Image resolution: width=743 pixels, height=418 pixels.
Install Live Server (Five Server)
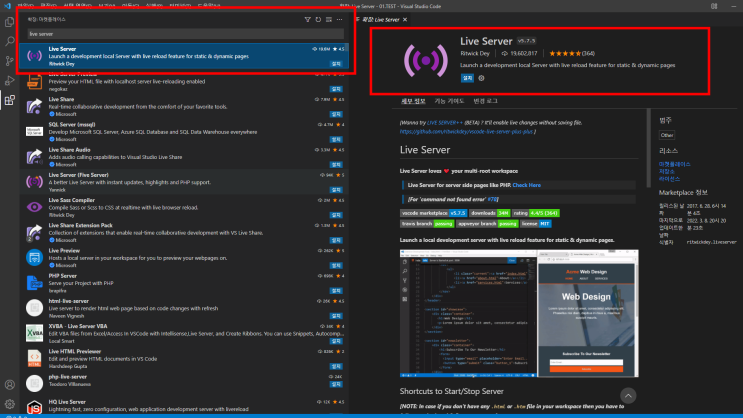pos(336,190)
